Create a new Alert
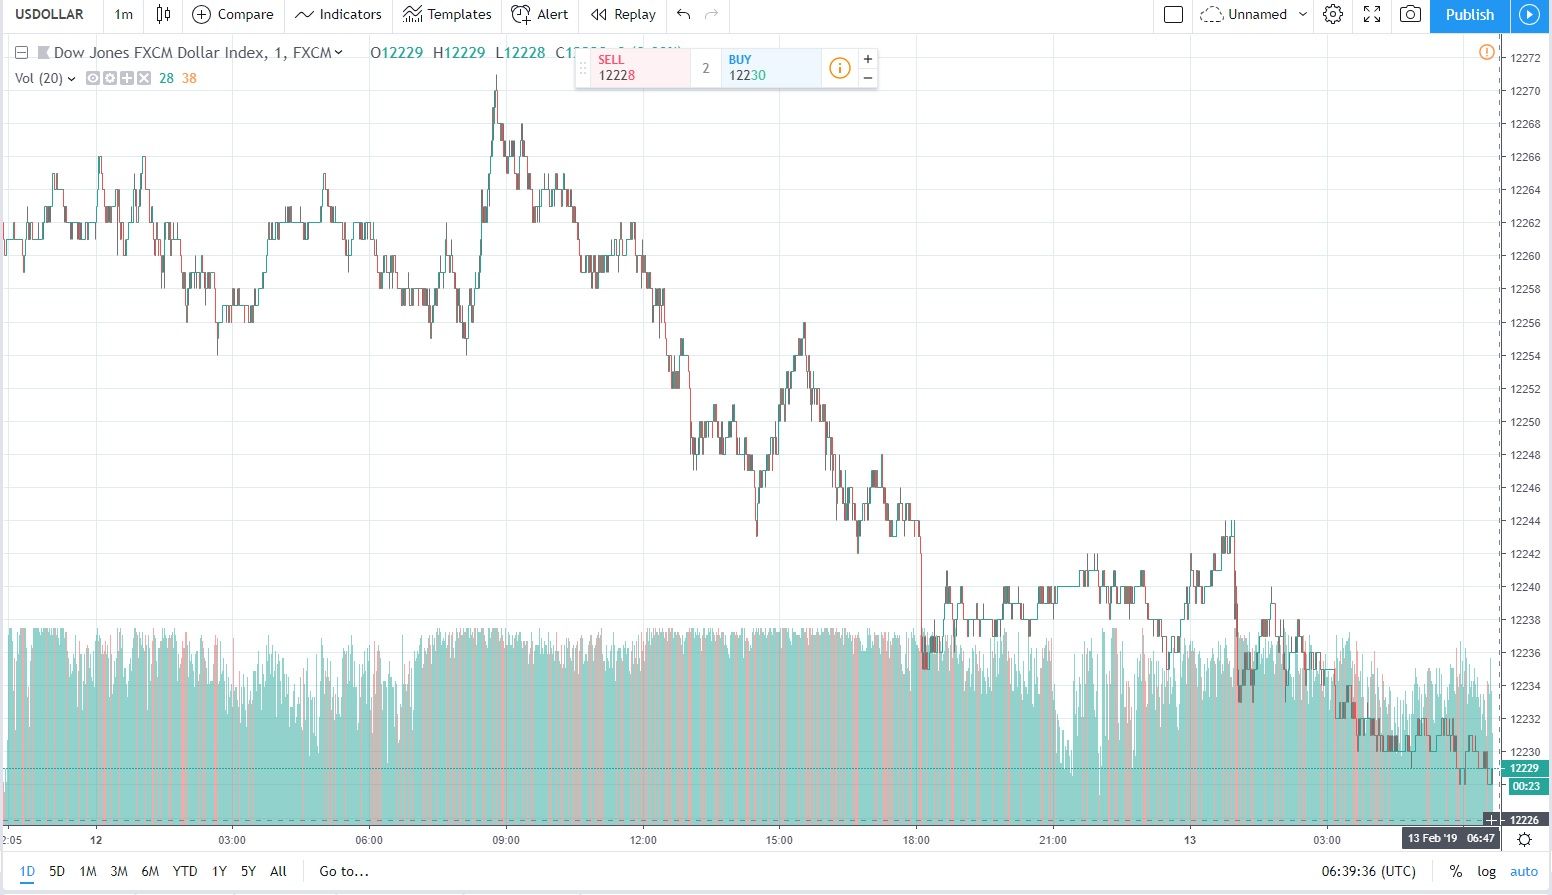 click(x=539, y=14)
